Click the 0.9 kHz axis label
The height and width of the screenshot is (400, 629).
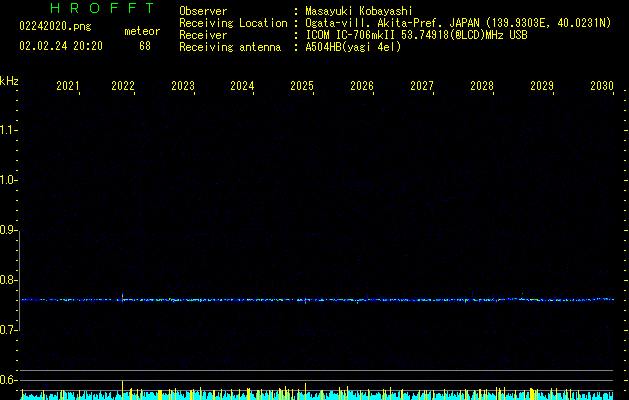(7, 230)
